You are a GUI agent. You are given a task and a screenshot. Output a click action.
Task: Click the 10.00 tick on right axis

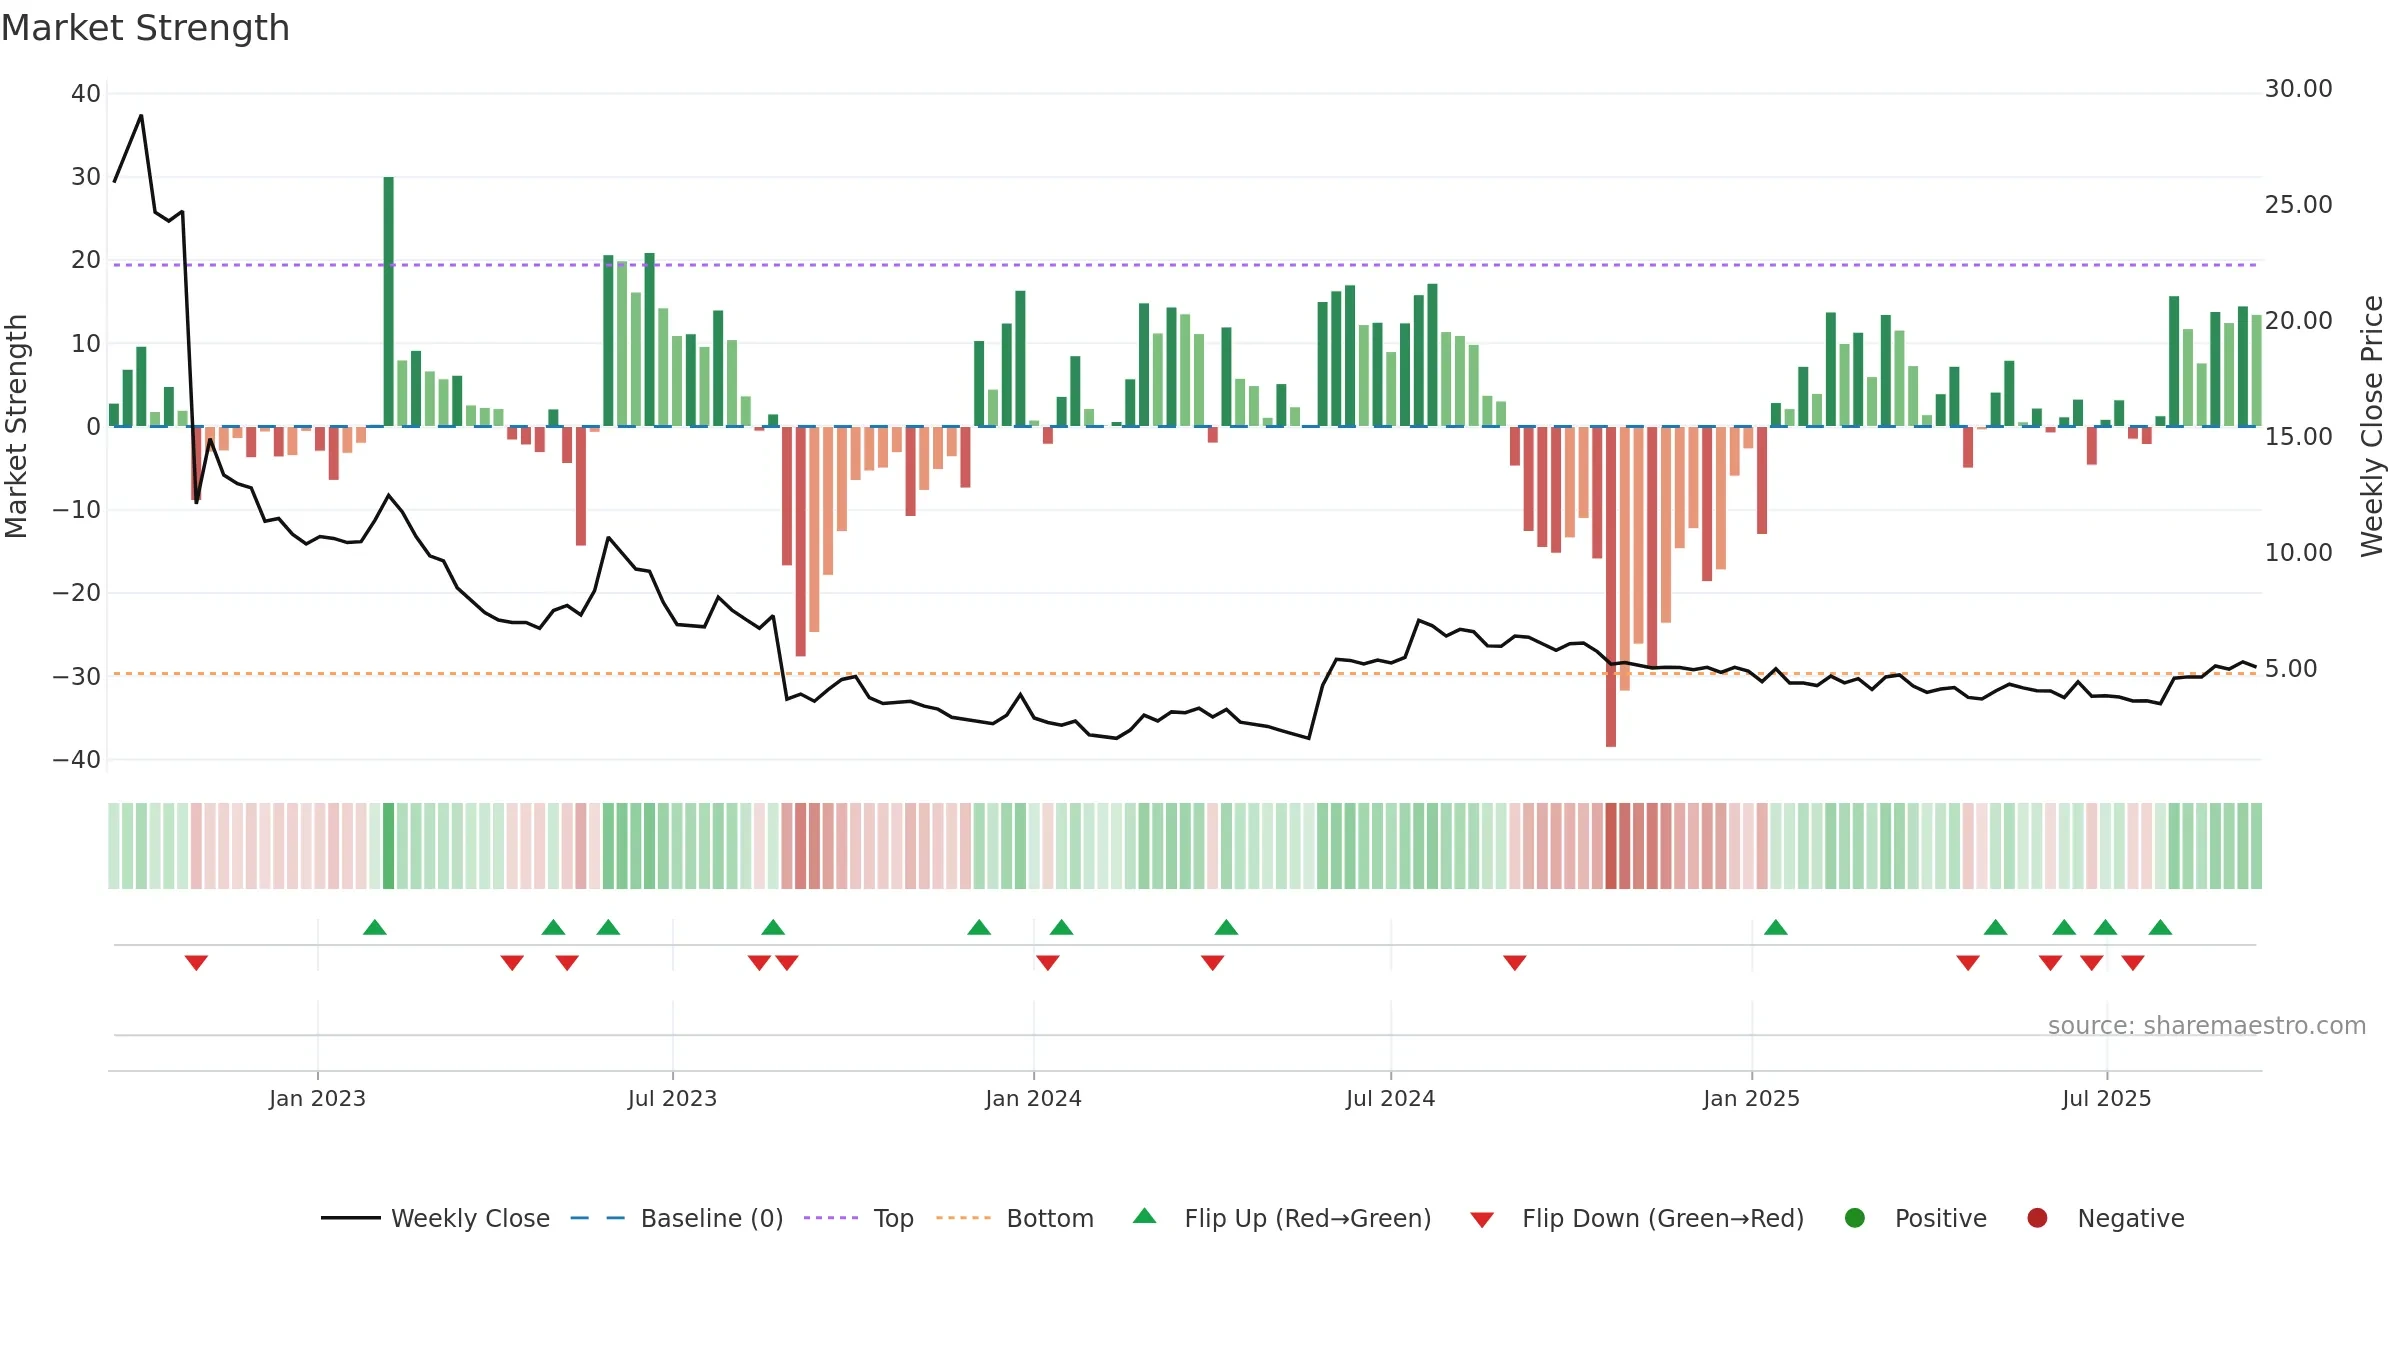[2298, 553]
